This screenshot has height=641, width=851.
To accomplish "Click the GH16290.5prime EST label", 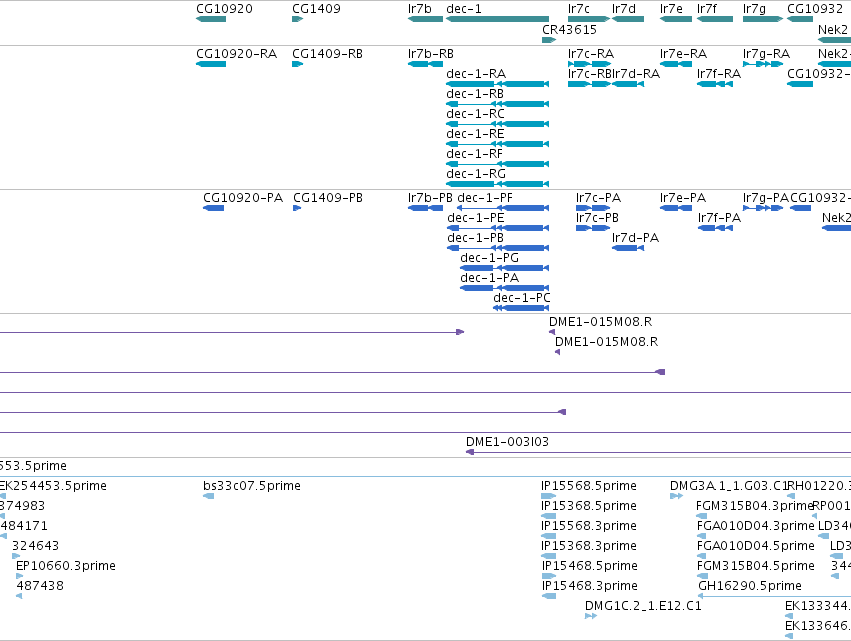I will 750,587.
